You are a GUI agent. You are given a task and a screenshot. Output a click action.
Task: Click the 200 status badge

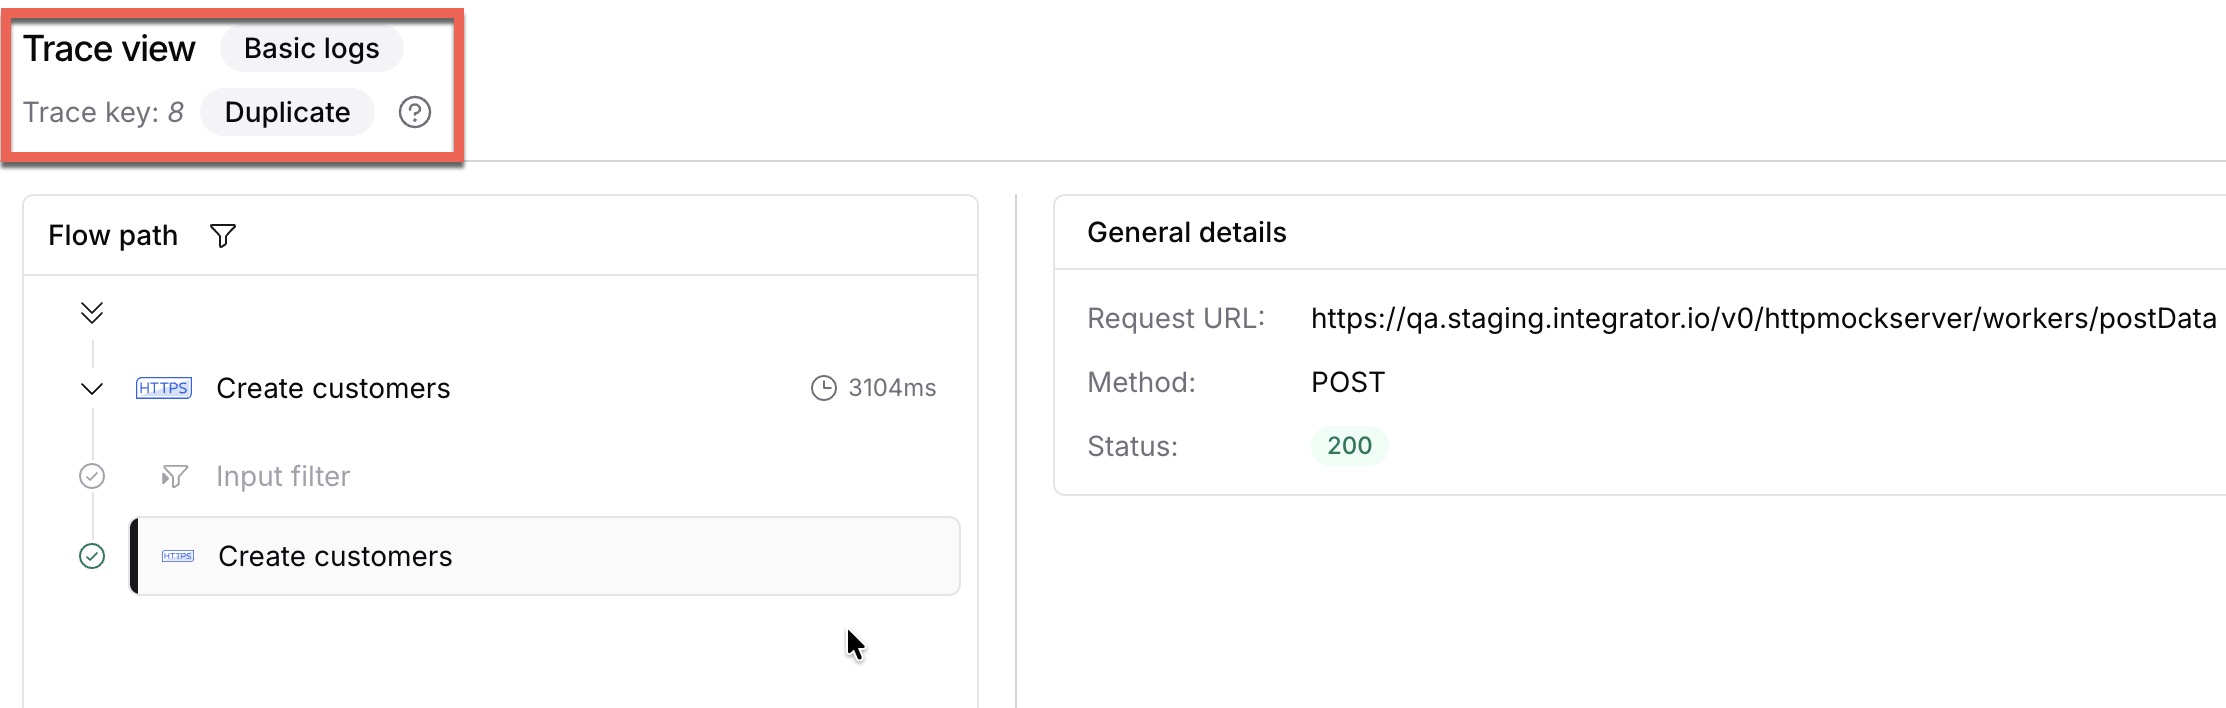point(1350,446)
